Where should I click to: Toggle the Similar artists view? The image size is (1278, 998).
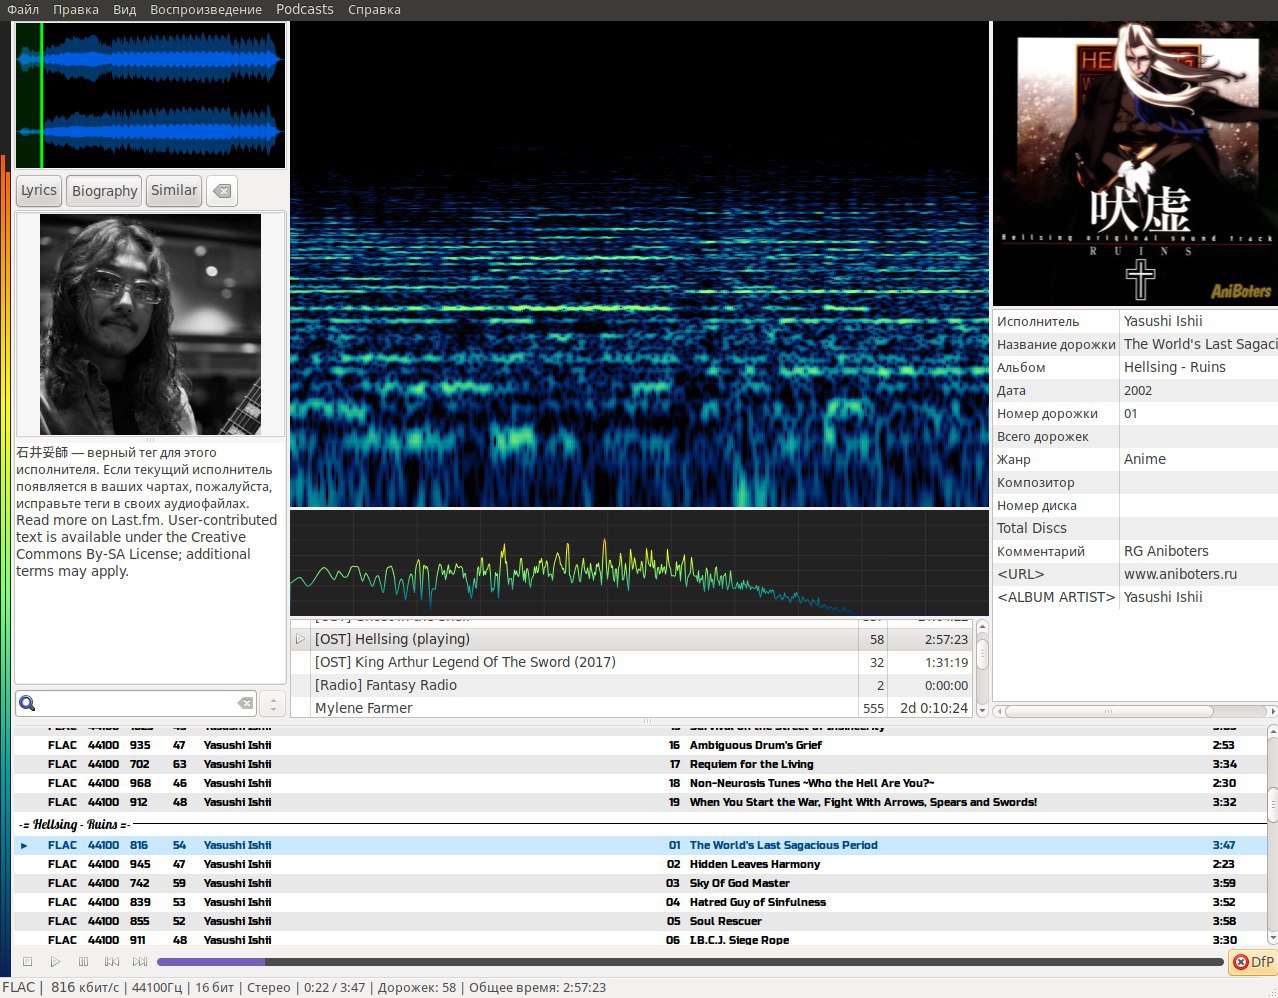pyautogui.click(x=174, y=191)
